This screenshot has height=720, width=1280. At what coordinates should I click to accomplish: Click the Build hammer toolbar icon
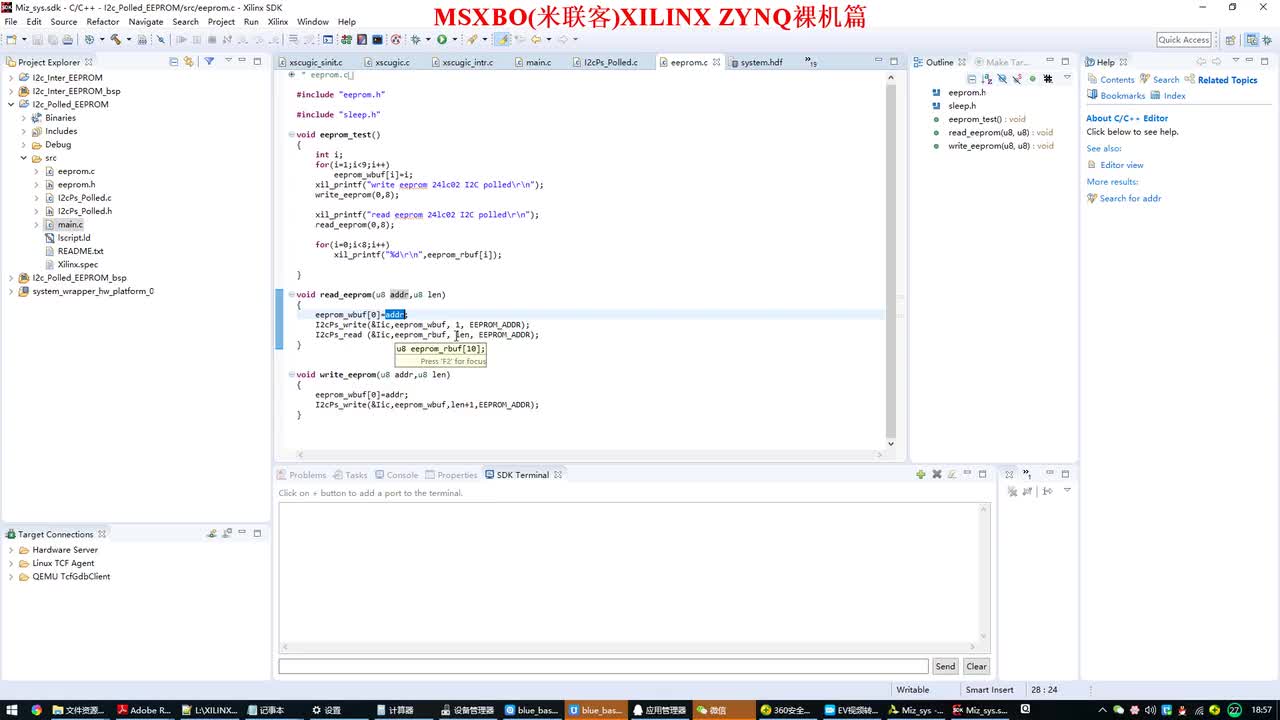(116, 40)
